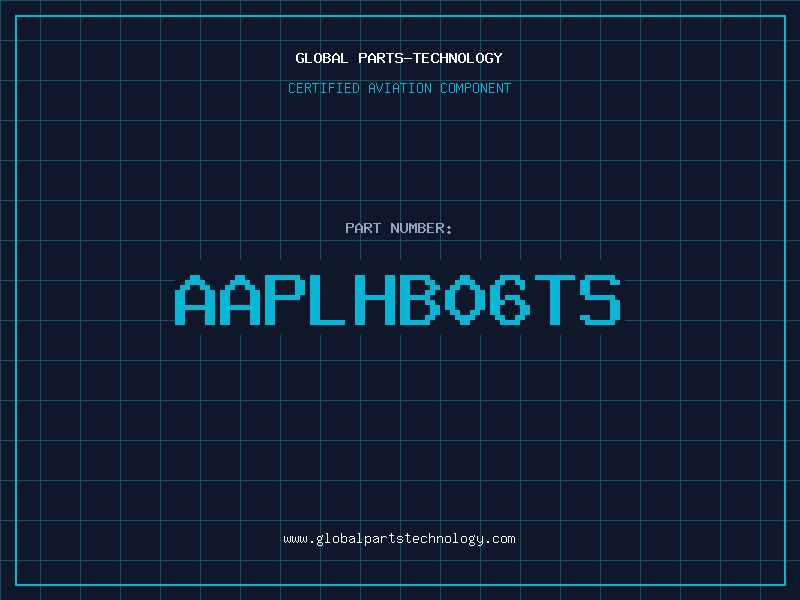800x600 pixels.
Task: Click the word GLOBAL in the heading
Action: coord(322,58)
